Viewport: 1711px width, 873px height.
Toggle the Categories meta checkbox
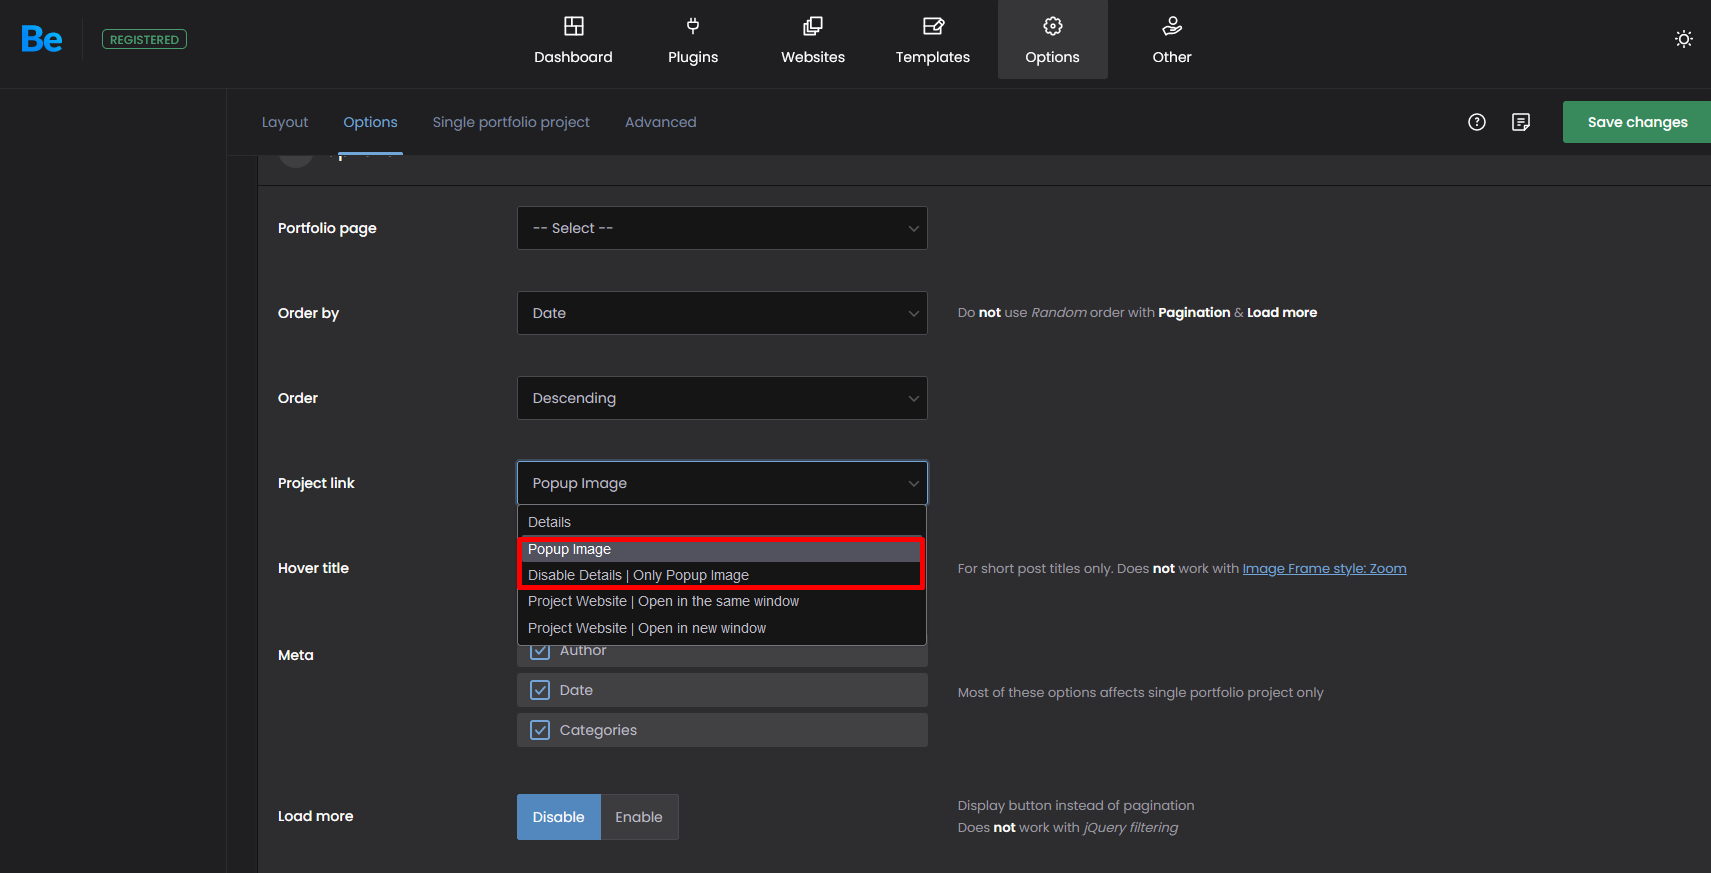click(540, 730)
